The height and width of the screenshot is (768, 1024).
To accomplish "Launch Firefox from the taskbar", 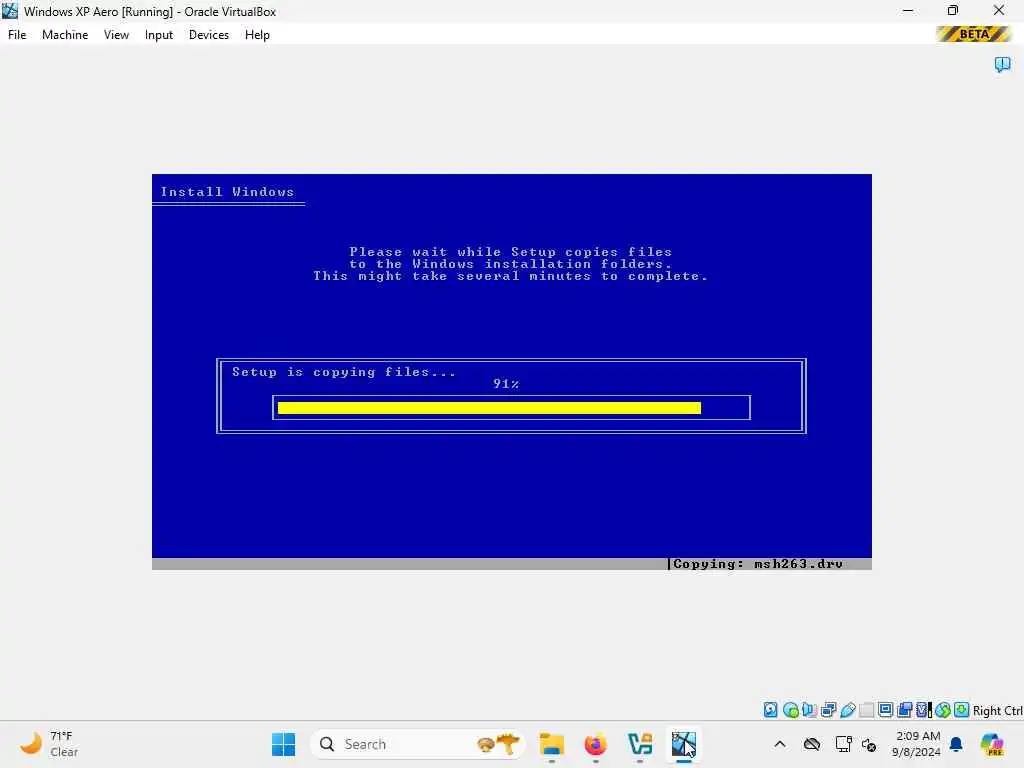I will (596, 744).
